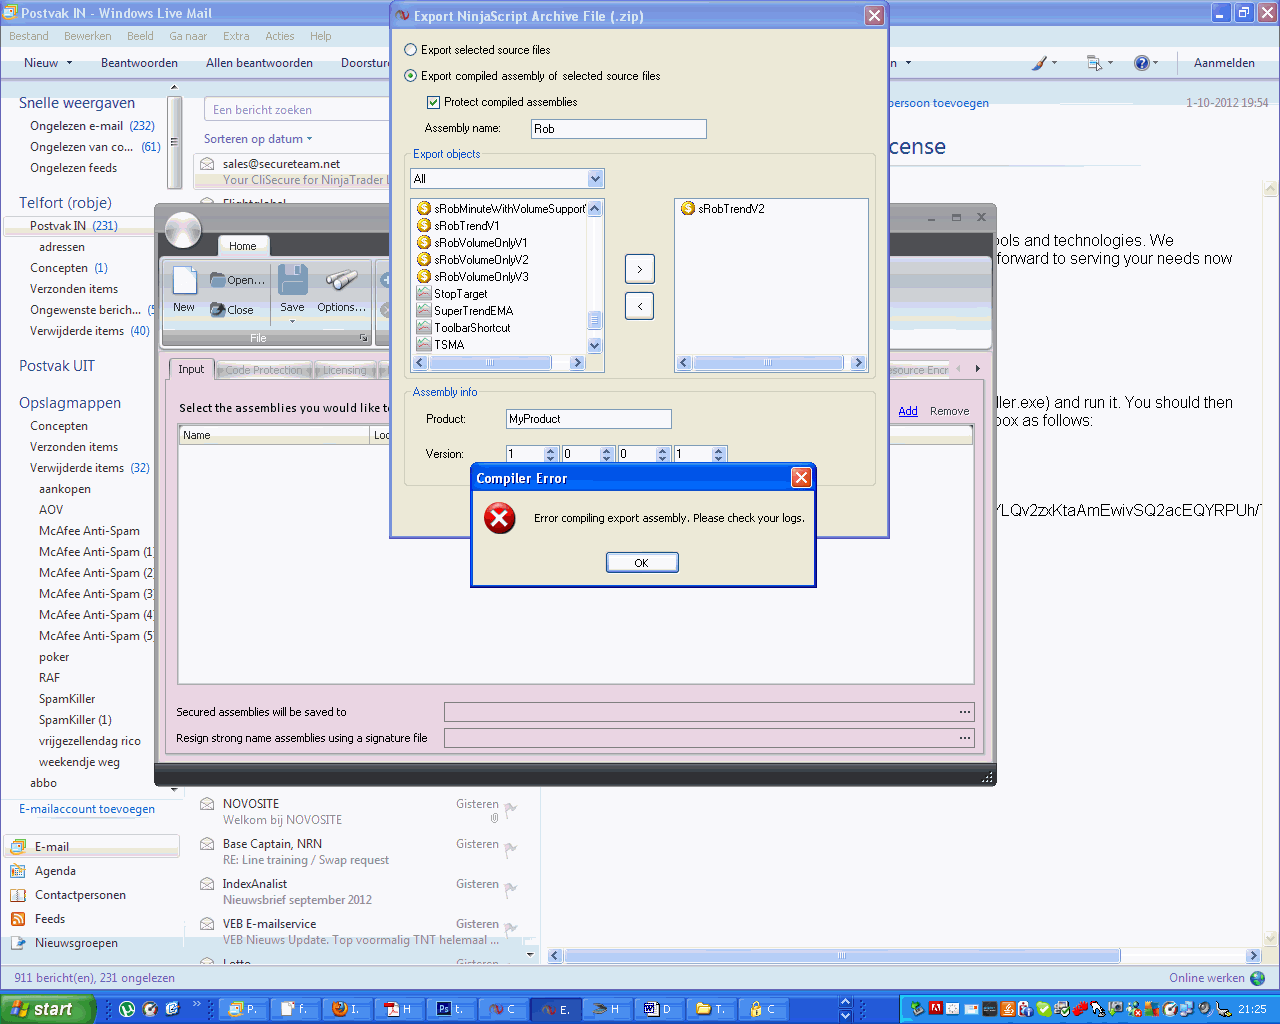Image resolution: width=1280 pixels, height=1024 pixels.
Task: Click red error icon in Compiler Error dialog
Action: coord(499,518)
